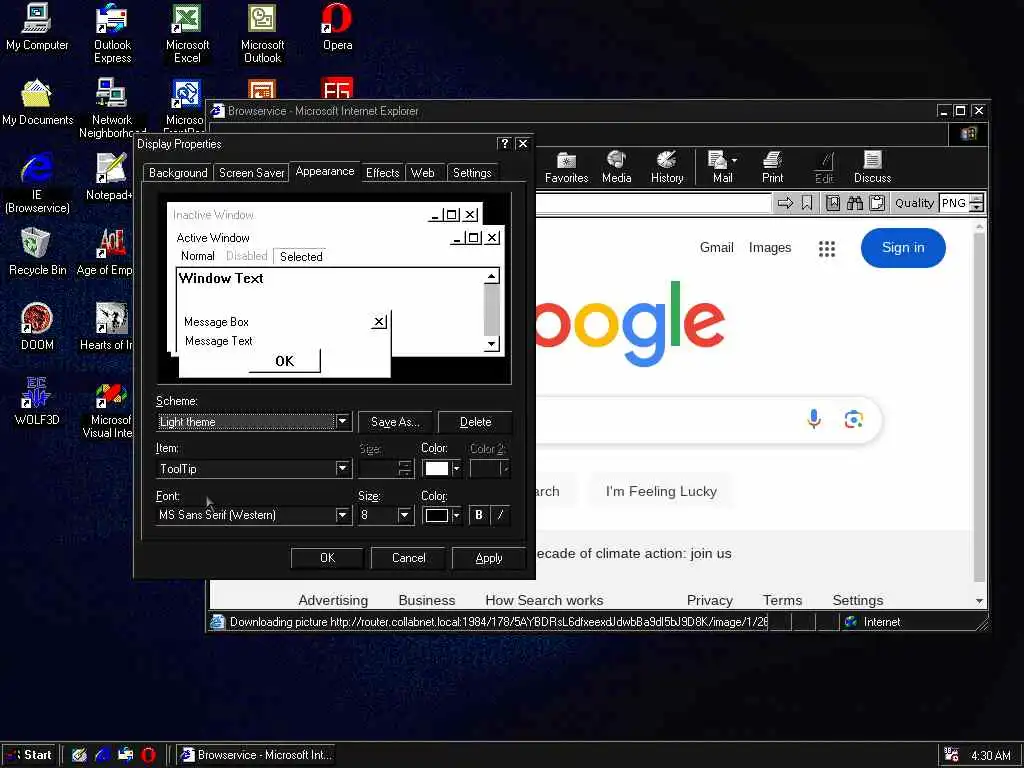Click the I'm Feeling Lucky button

[661, 491]
